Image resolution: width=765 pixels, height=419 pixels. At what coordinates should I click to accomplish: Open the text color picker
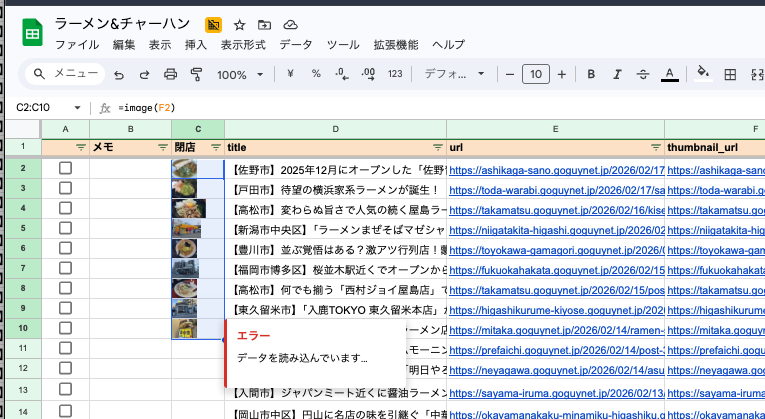coord(669,74)
